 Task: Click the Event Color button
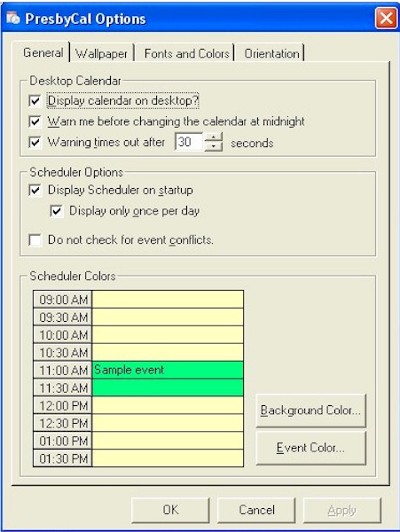(310, 448)
